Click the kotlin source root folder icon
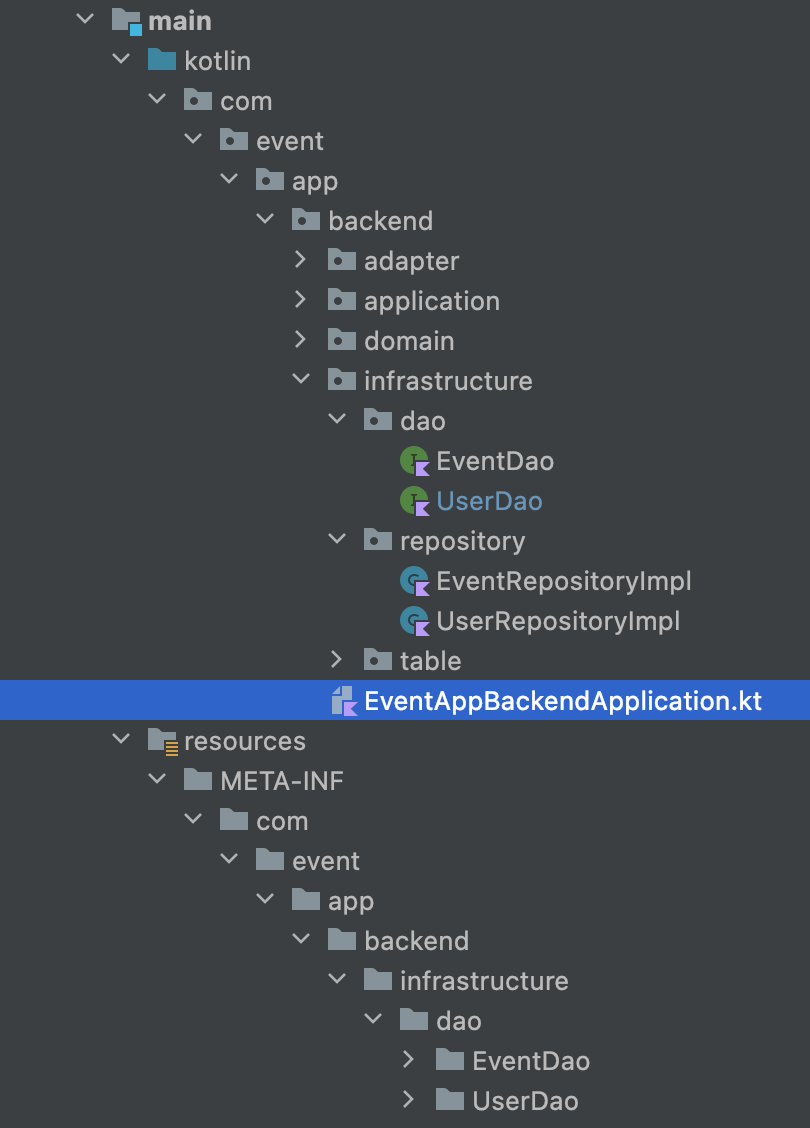The height and width of the screenshot is (1128, 810). [x=162, y=60]
